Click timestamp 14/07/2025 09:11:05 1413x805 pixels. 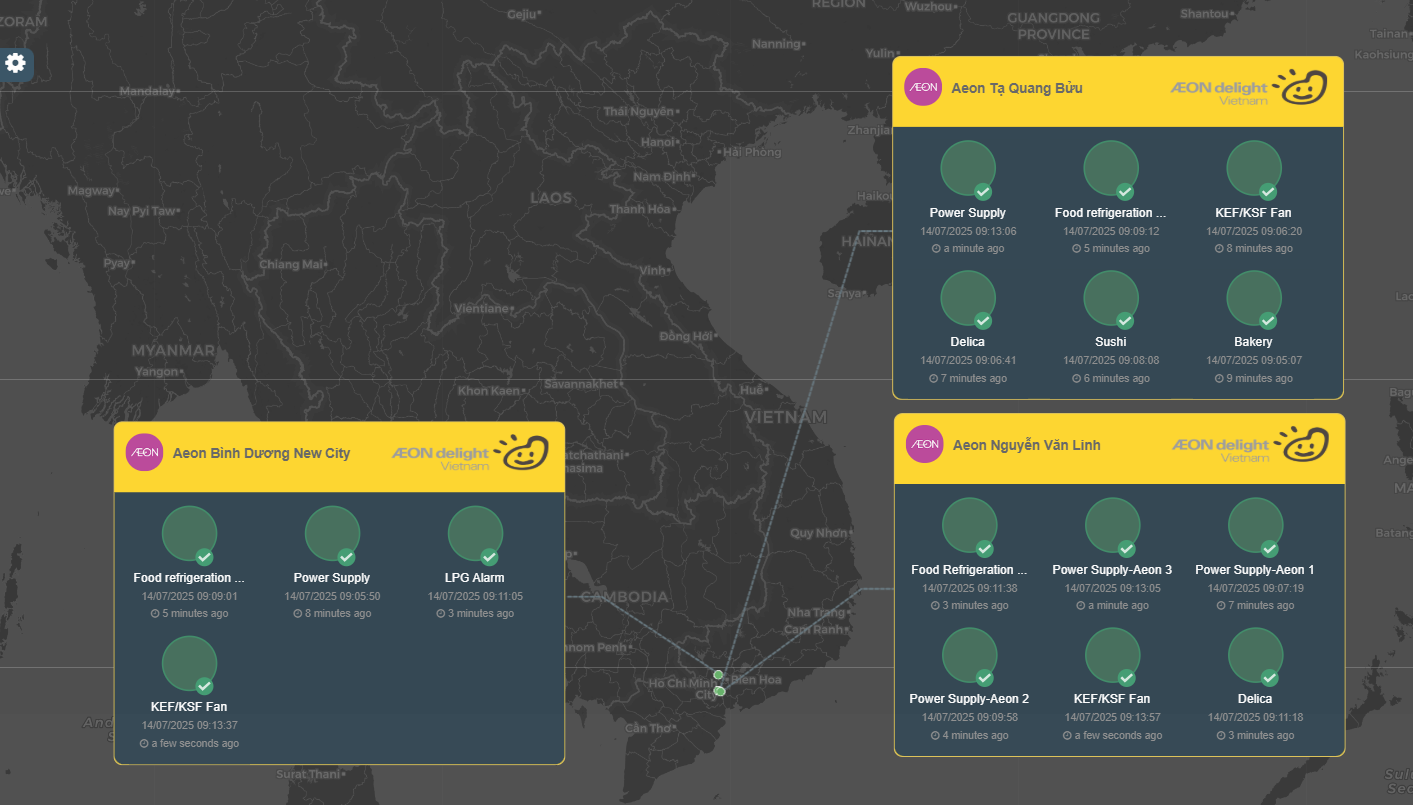(x=476, y=596)
